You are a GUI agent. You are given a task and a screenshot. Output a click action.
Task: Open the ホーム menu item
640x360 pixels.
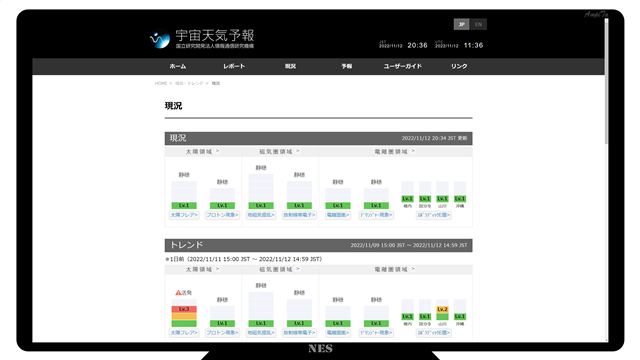[178, 66]
